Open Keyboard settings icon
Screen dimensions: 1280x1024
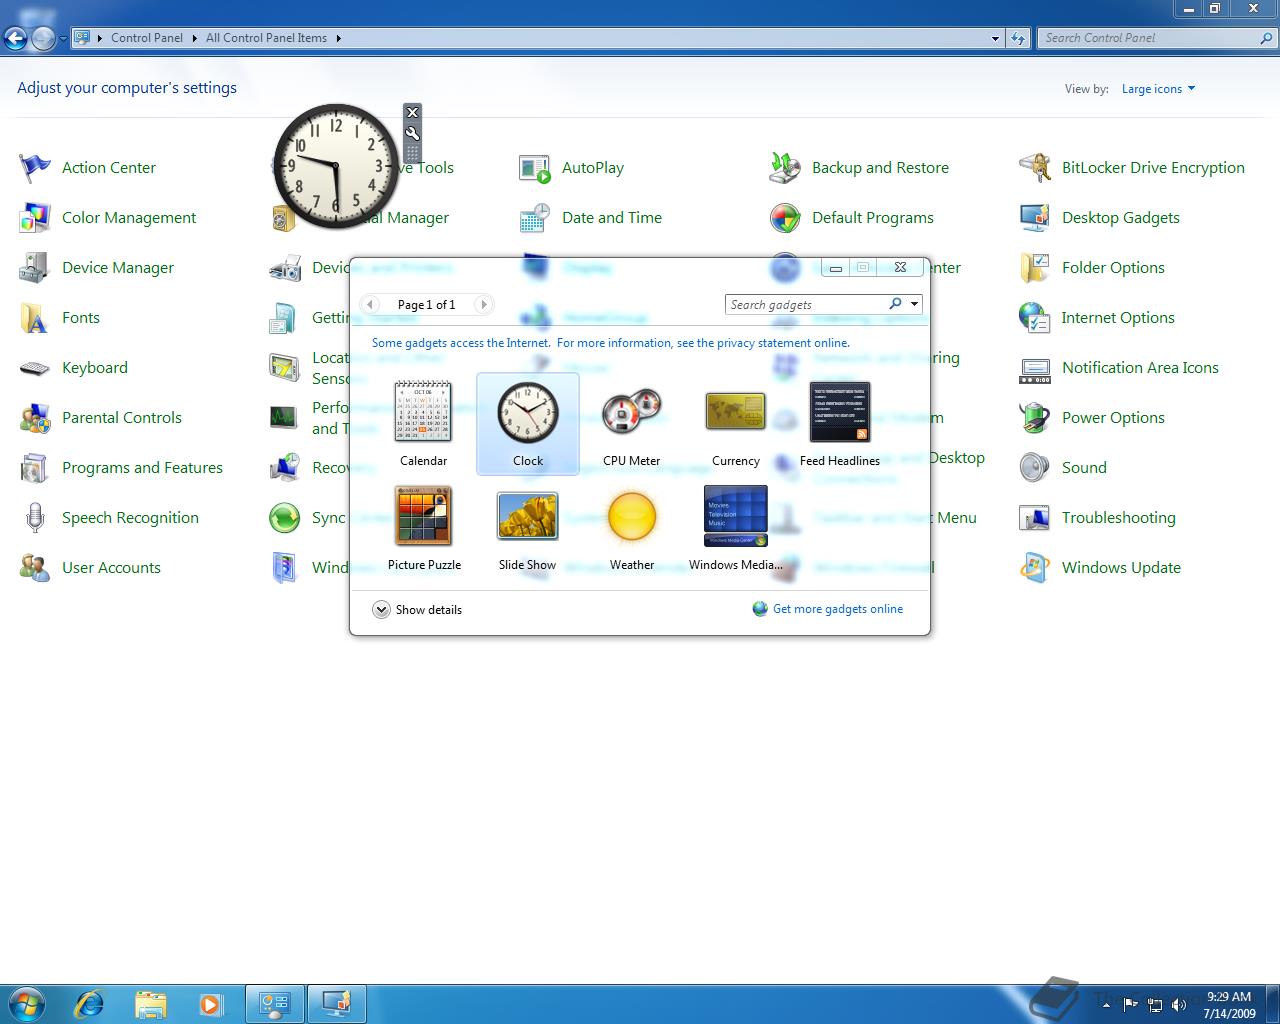[x=35, y=367]
